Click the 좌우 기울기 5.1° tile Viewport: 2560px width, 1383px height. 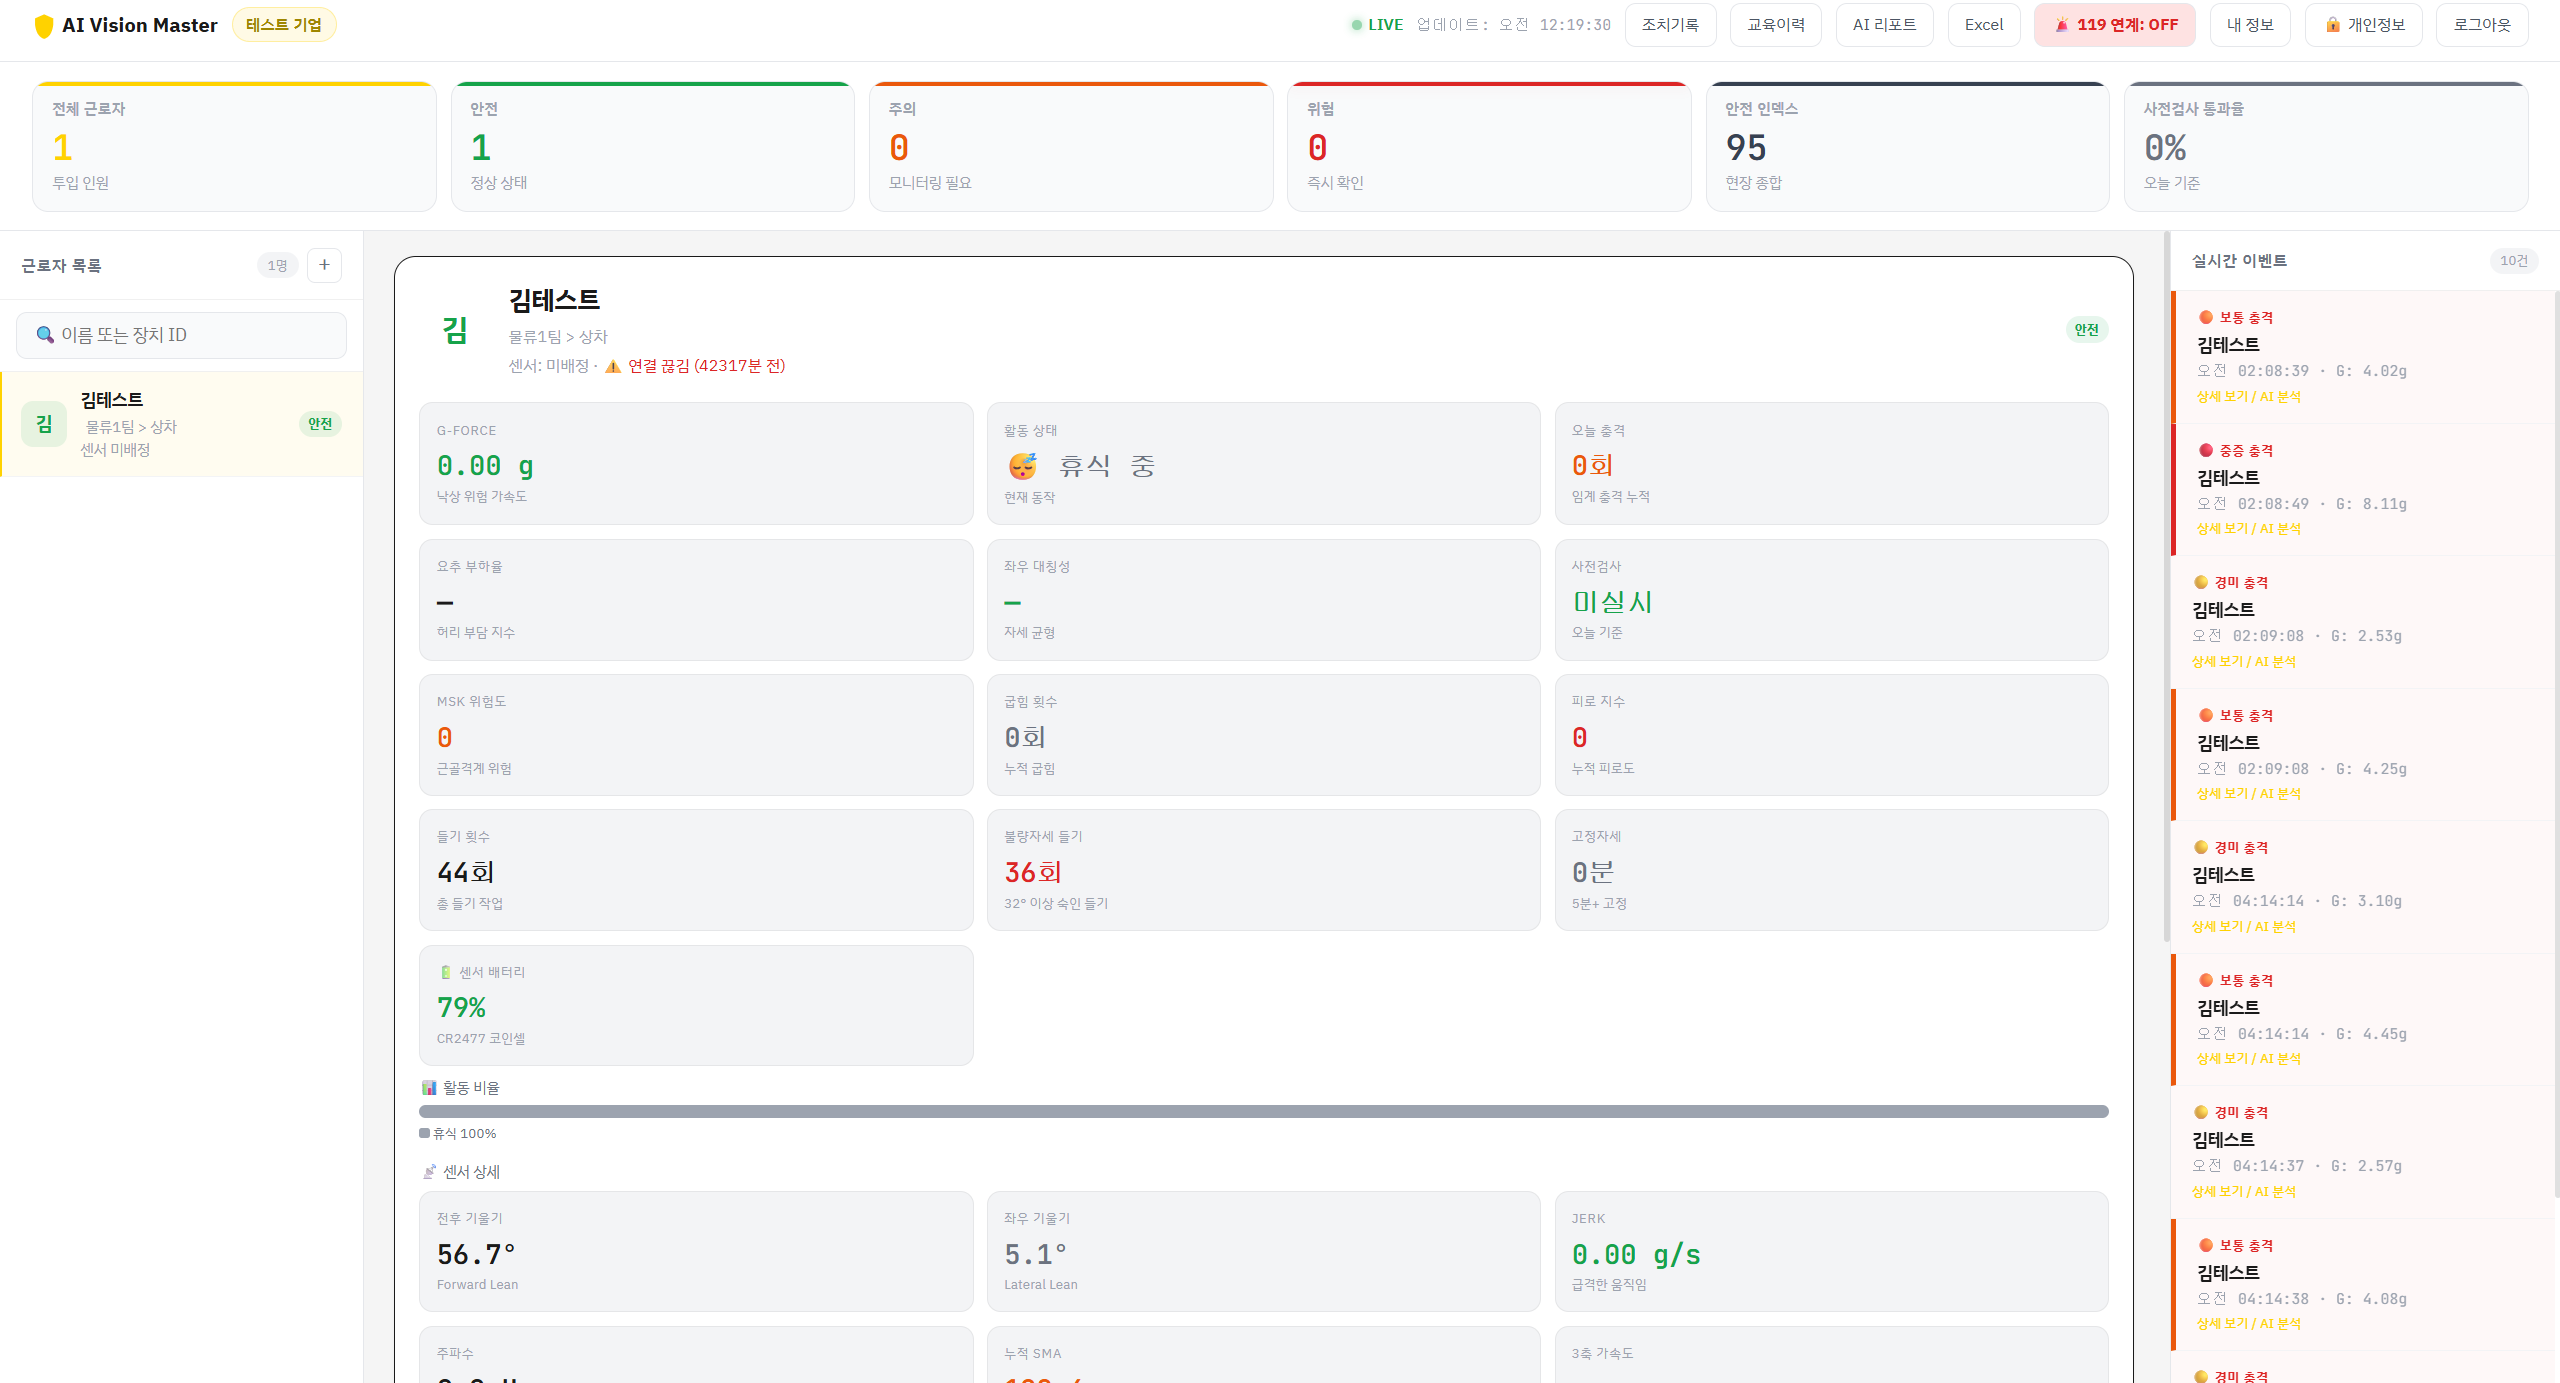1263,1251
